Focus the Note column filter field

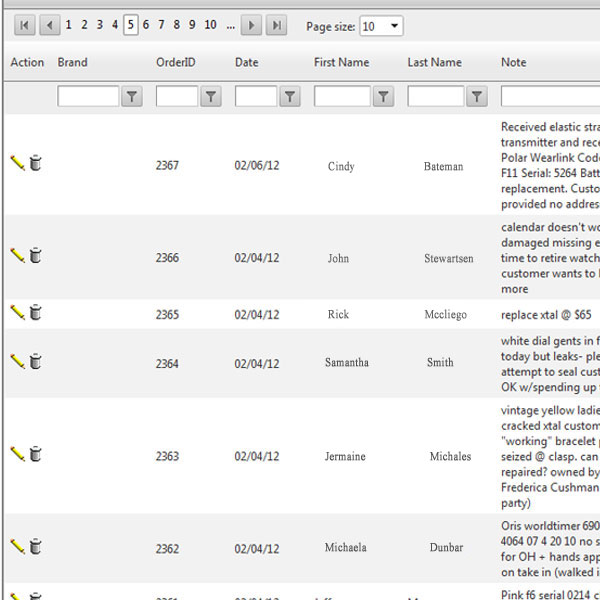[550, 96]
